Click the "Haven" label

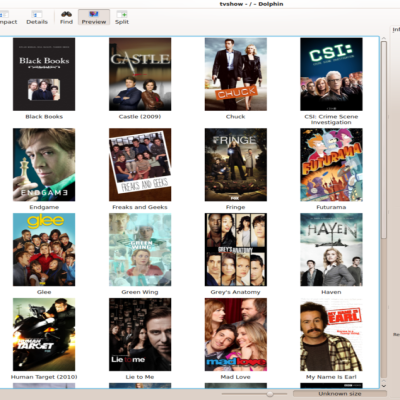[331, 292]
